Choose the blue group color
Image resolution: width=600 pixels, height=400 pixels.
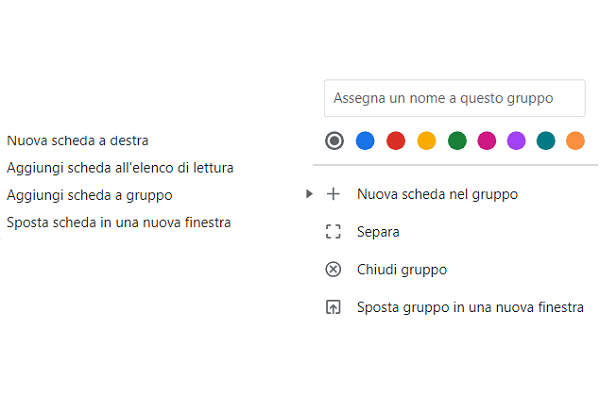coord(365,141)
